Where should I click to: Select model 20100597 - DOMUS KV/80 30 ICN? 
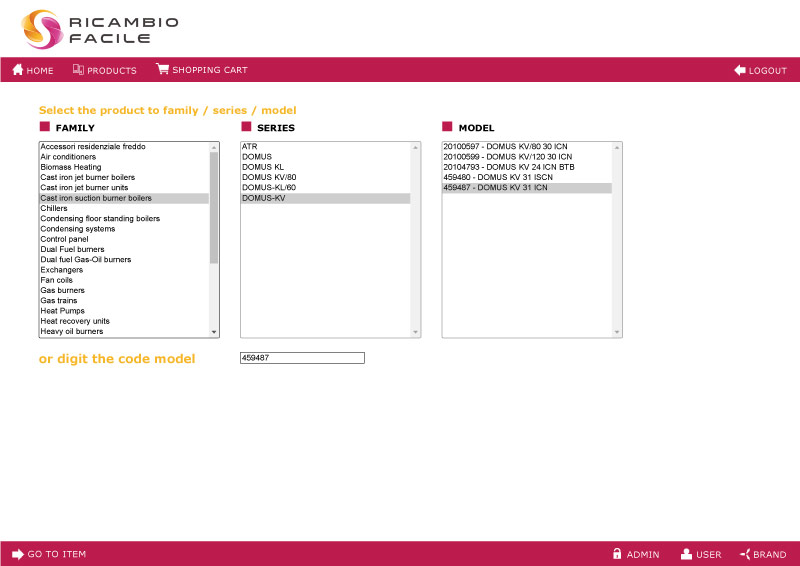(527, 146)
